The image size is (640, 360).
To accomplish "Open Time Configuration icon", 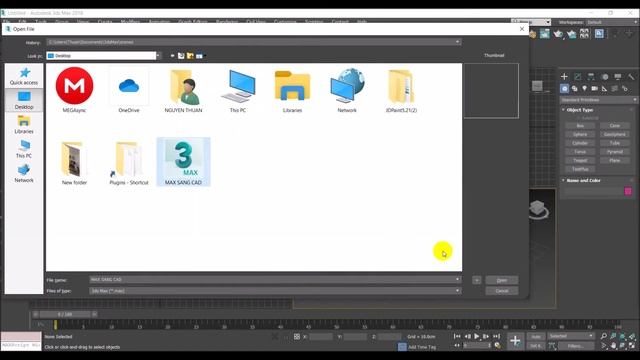I will (x=498, y=345).
